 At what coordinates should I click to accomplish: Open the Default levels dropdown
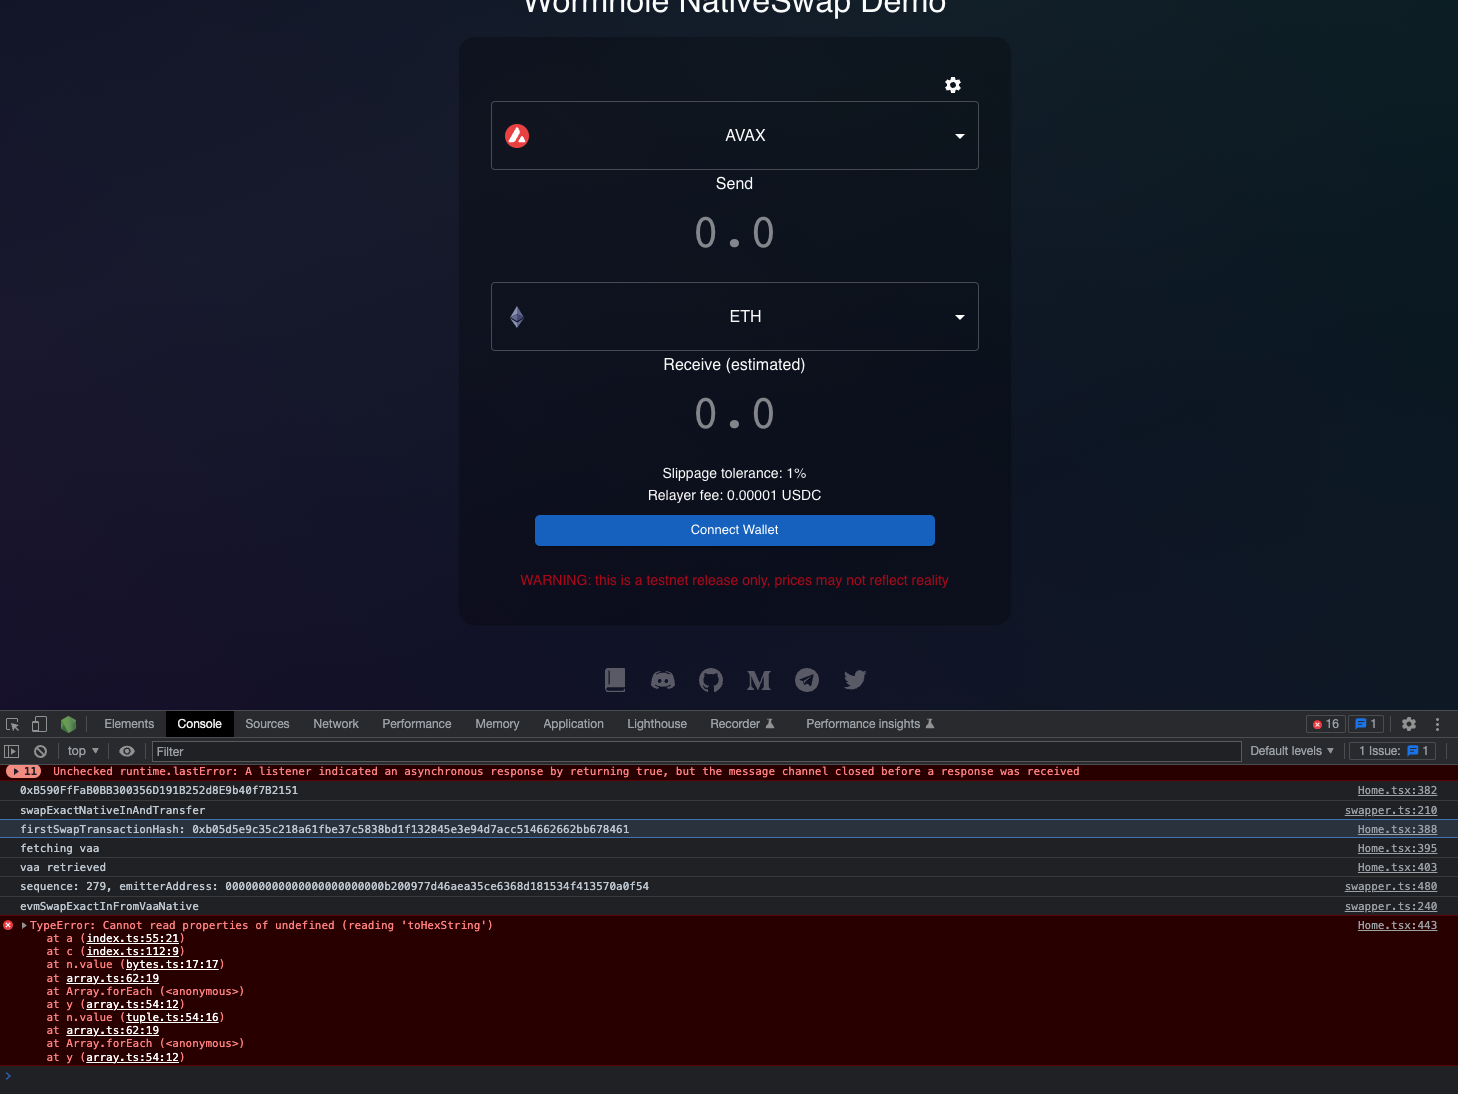coord(1291,751)
